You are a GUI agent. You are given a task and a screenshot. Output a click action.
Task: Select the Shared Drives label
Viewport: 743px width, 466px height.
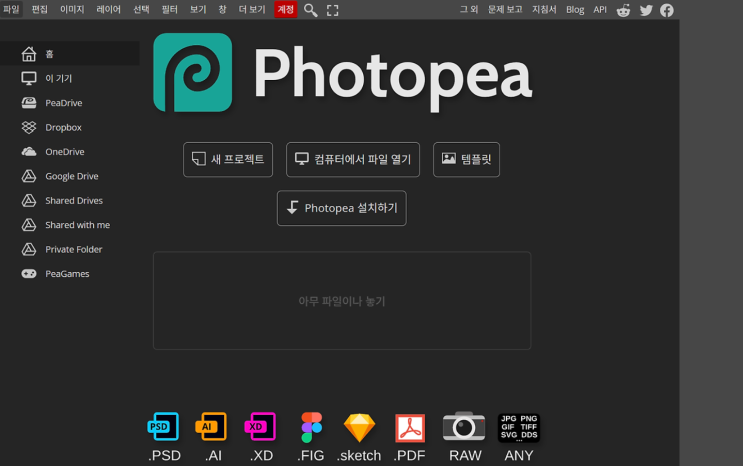[x=74, y=201]
